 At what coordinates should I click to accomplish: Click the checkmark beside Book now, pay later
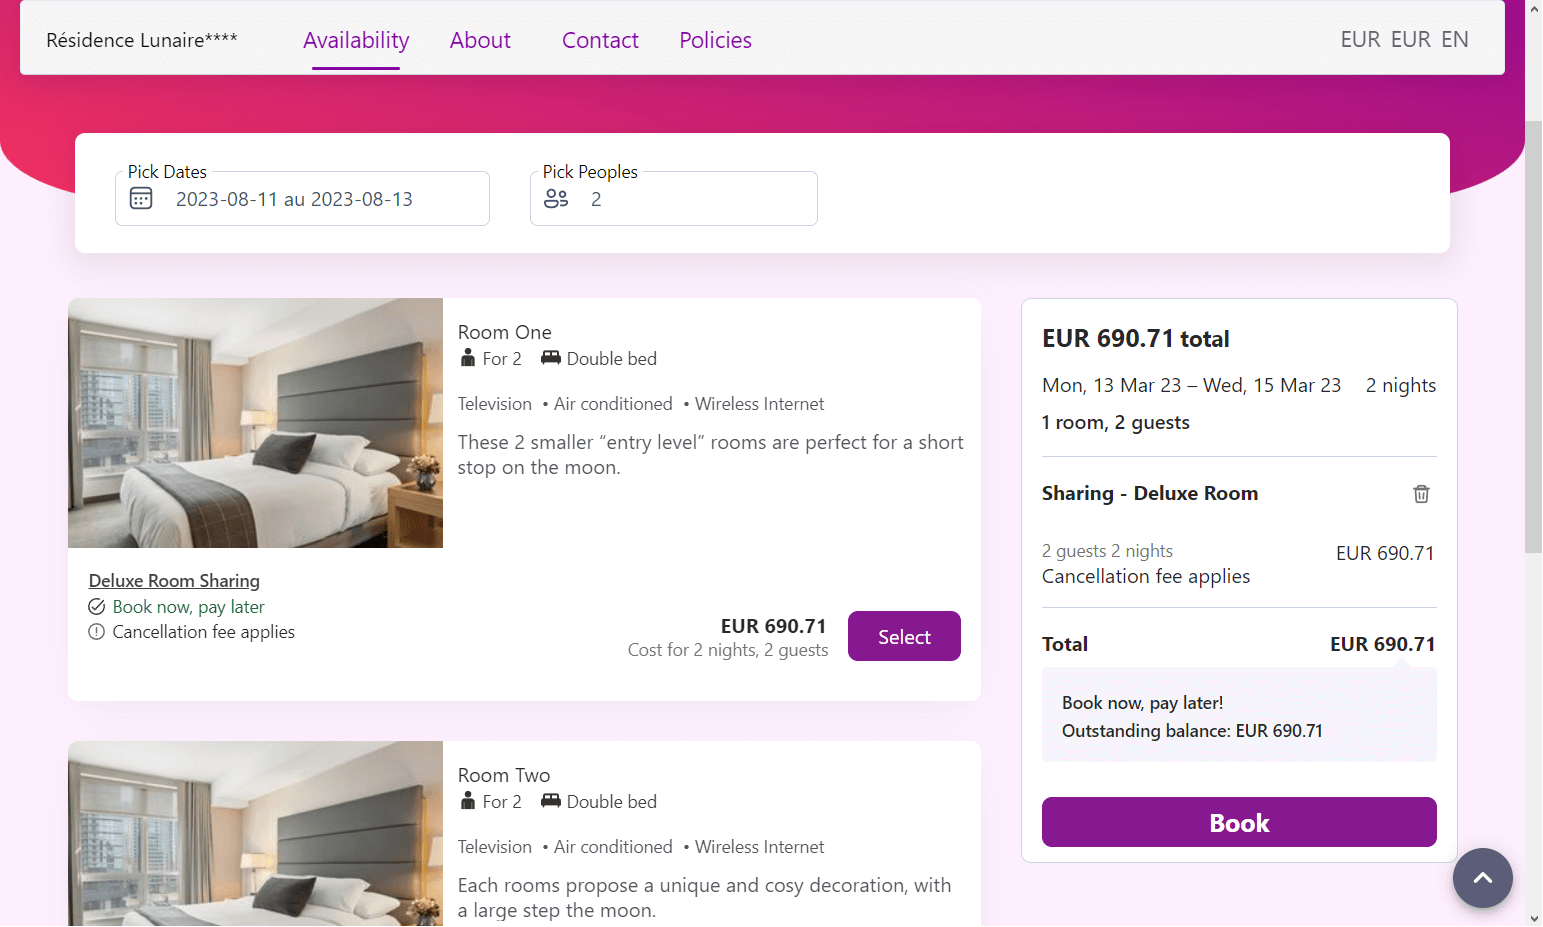coord(96,606)
